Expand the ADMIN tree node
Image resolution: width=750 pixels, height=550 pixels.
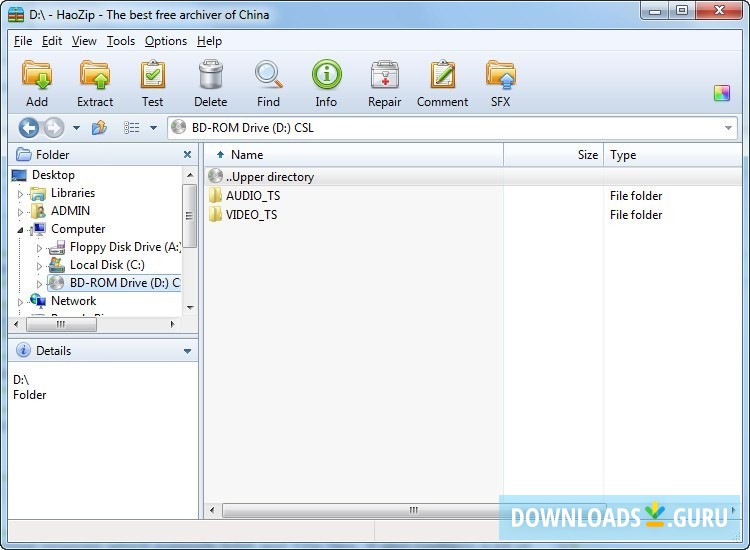click(20, 212)
